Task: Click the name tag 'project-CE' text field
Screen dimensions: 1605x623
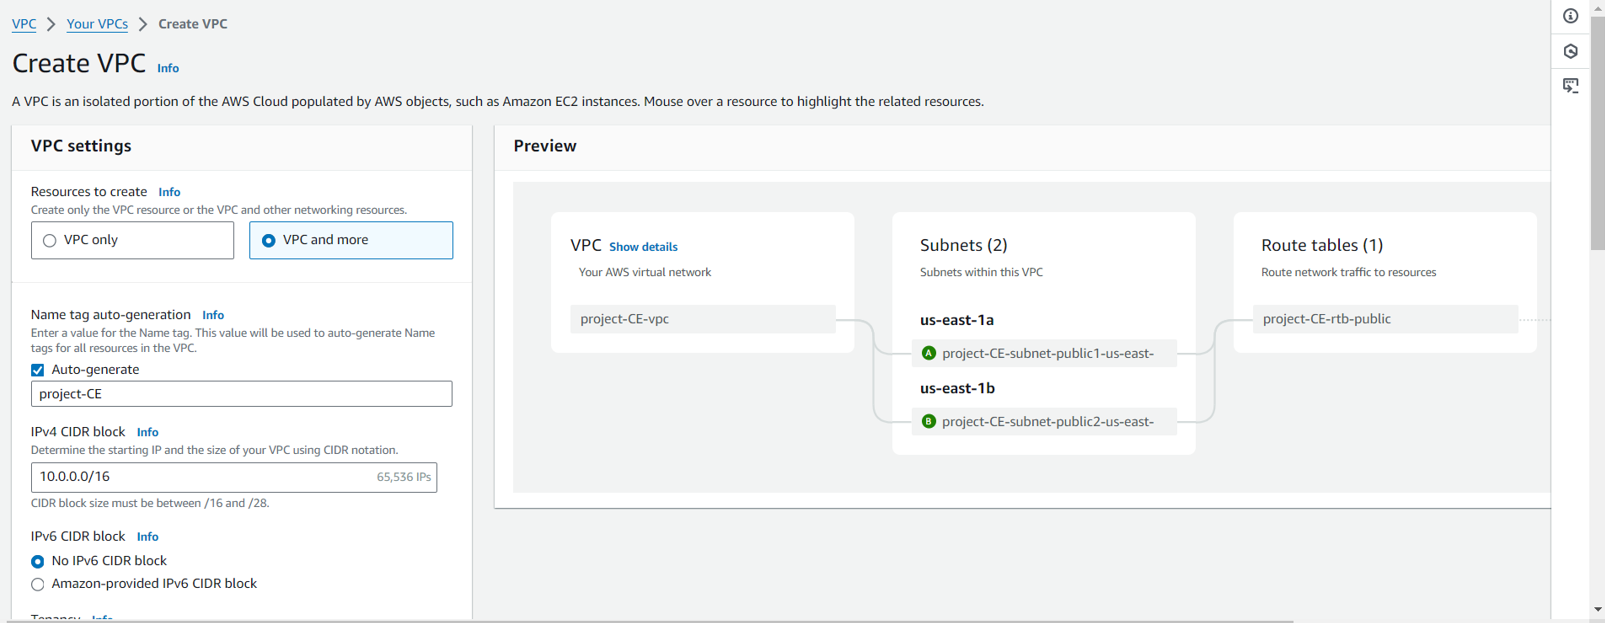Action: point(241,394)
